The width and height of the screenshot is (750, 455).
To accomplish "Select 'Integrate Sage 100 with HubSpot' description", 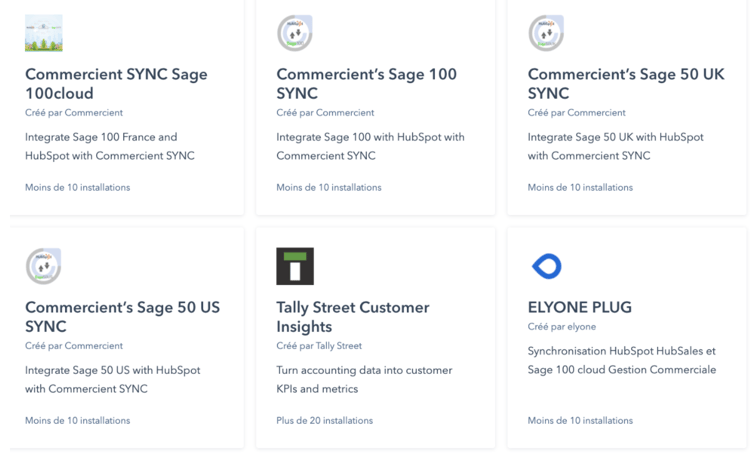I will [x=370, y=146].
